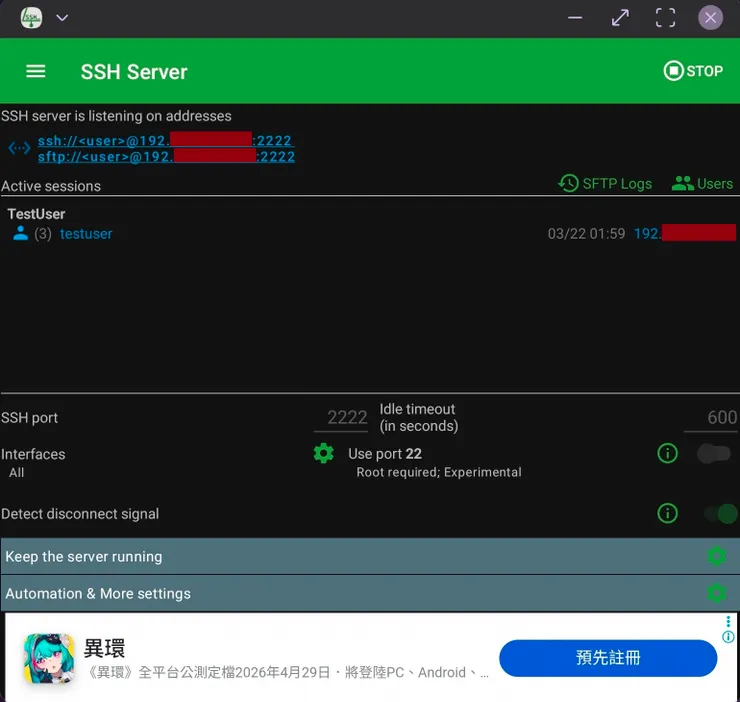Click the address share brackets icon
The height and width of the screenshot is (702, 740).
click(19, 148)
